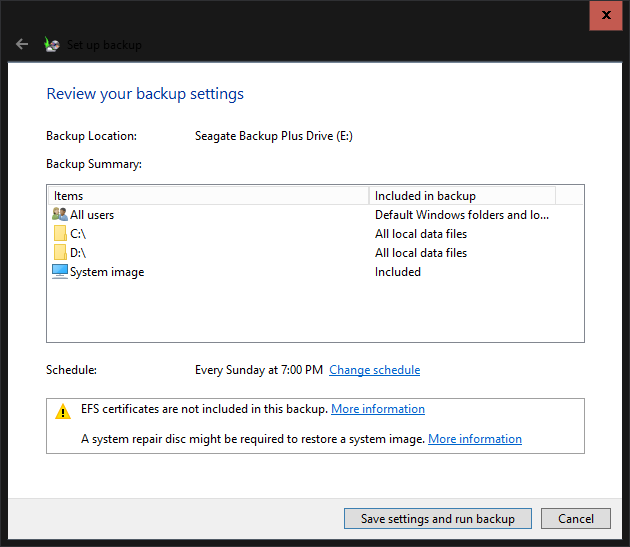Open More information about system repair disc

tap(475, 439)
